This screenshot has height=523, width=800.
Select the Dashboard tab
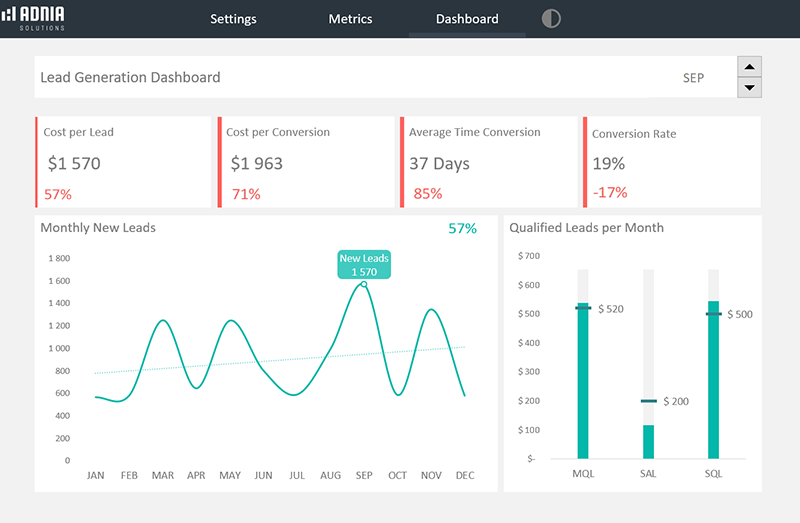click(x=467, y=19)
